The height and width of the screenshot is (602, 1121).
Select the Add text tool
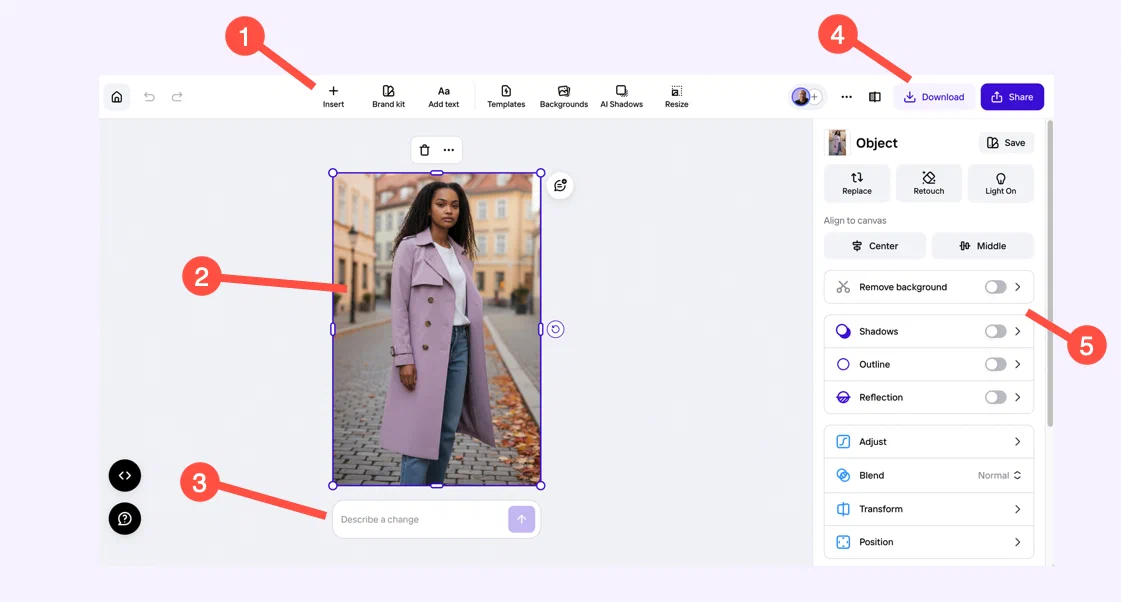pos(443,97)
